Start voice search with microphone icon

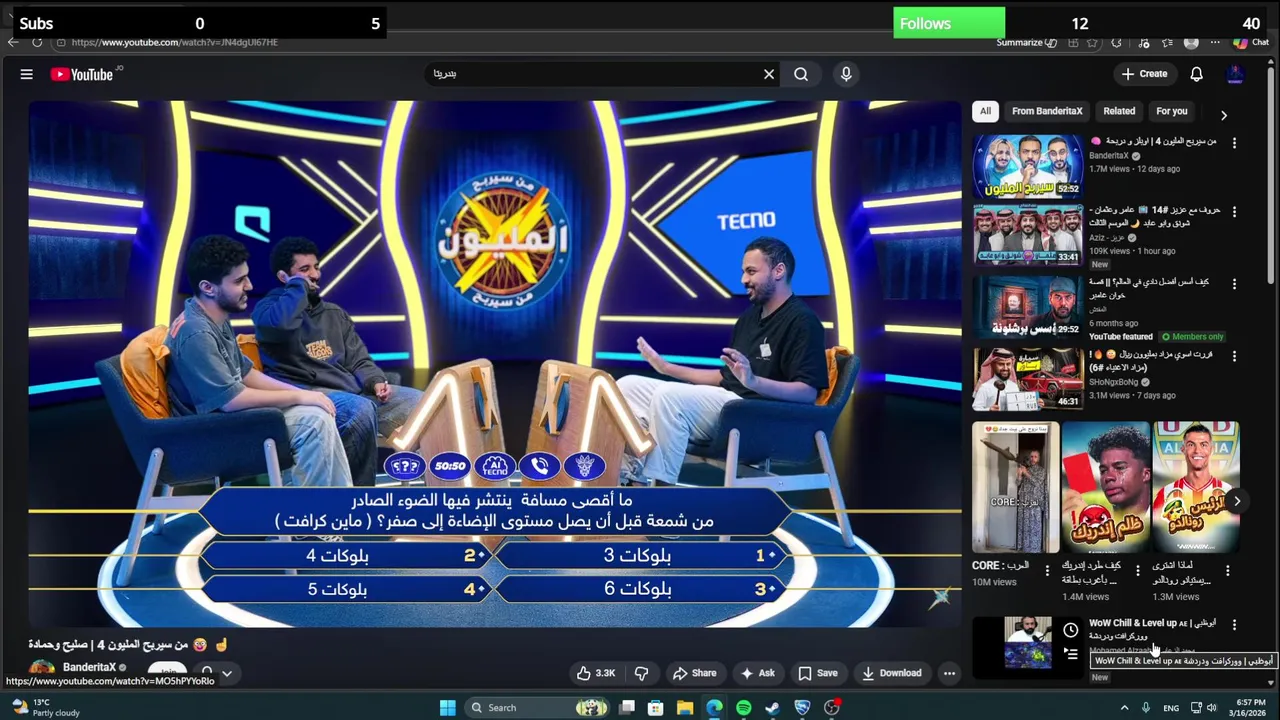point(846,74)
